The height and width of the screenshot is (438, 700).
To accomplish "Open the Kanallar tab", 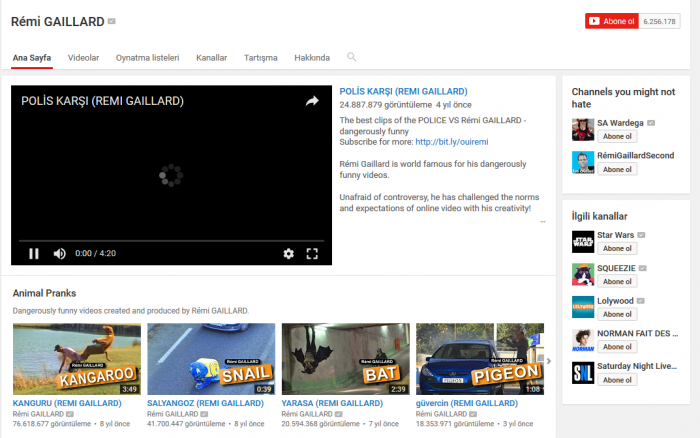I will 212,58.
